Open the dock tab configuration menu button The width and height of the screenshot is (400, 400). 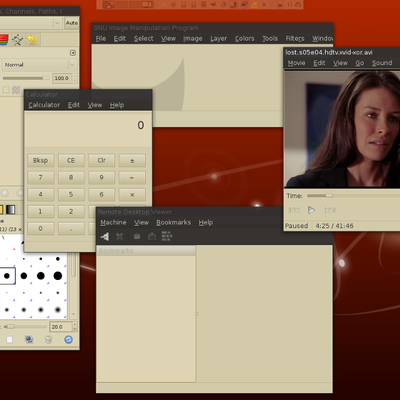pyautogui.click(x=73, y=53)
